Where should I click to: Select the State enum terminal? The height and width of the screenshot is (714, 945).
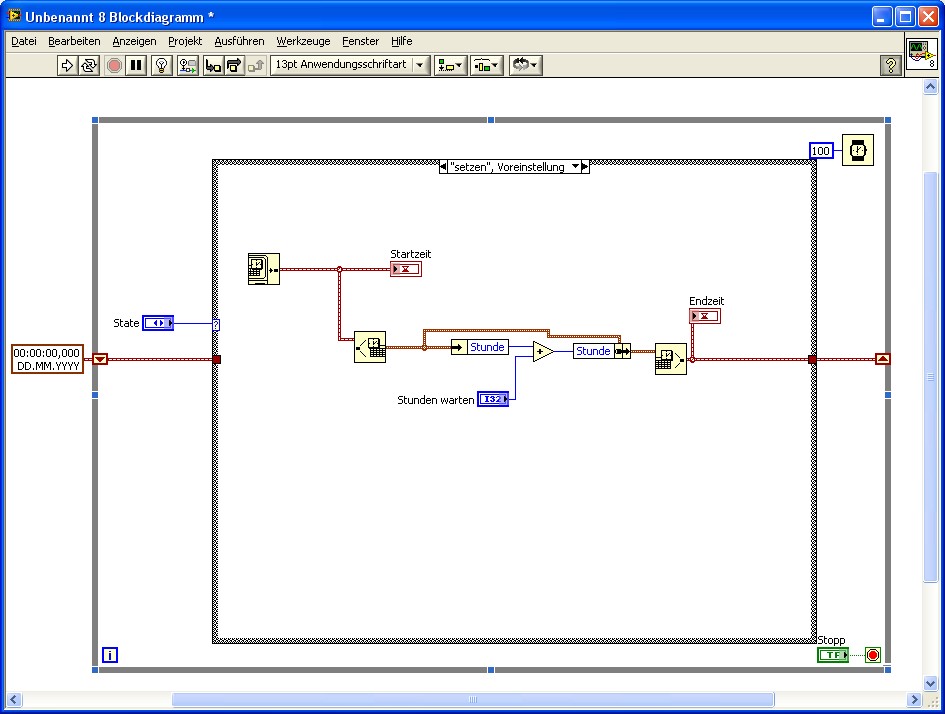[158, 323]
